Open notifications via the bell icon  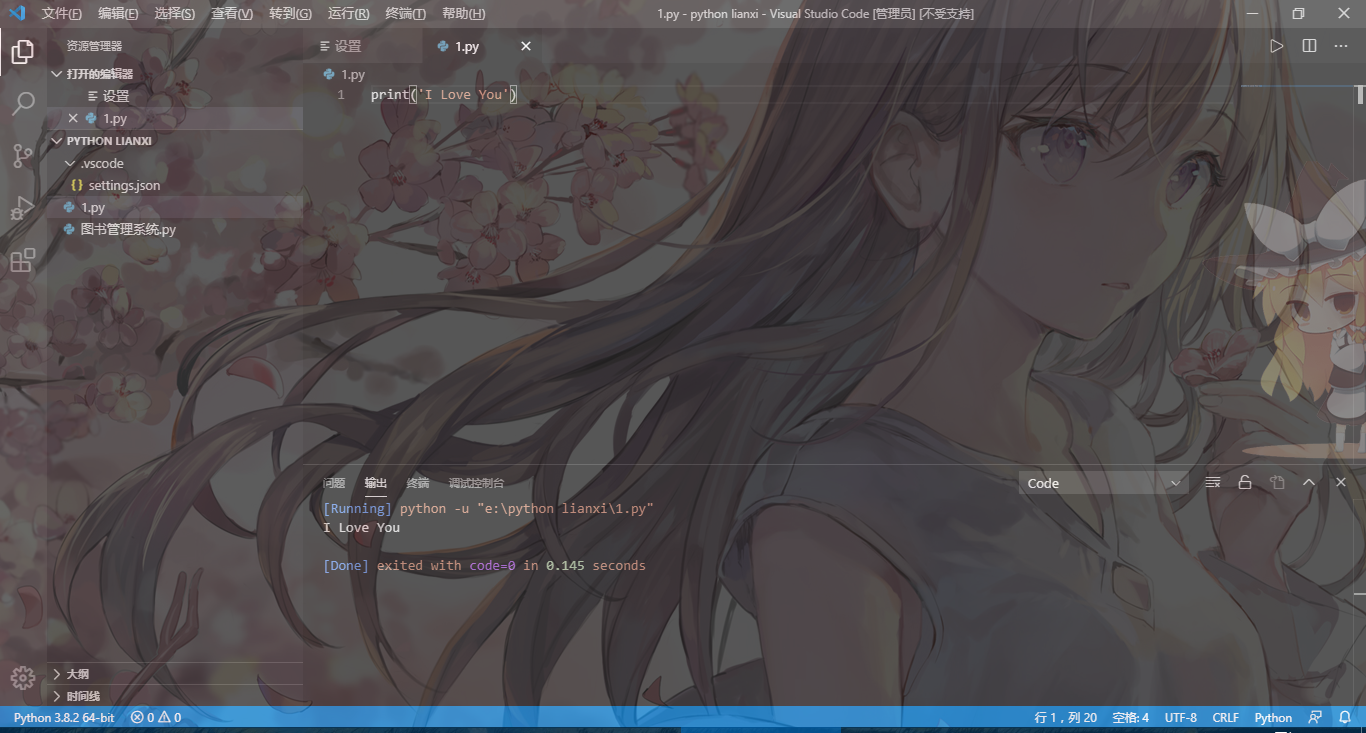point(1345,717)
